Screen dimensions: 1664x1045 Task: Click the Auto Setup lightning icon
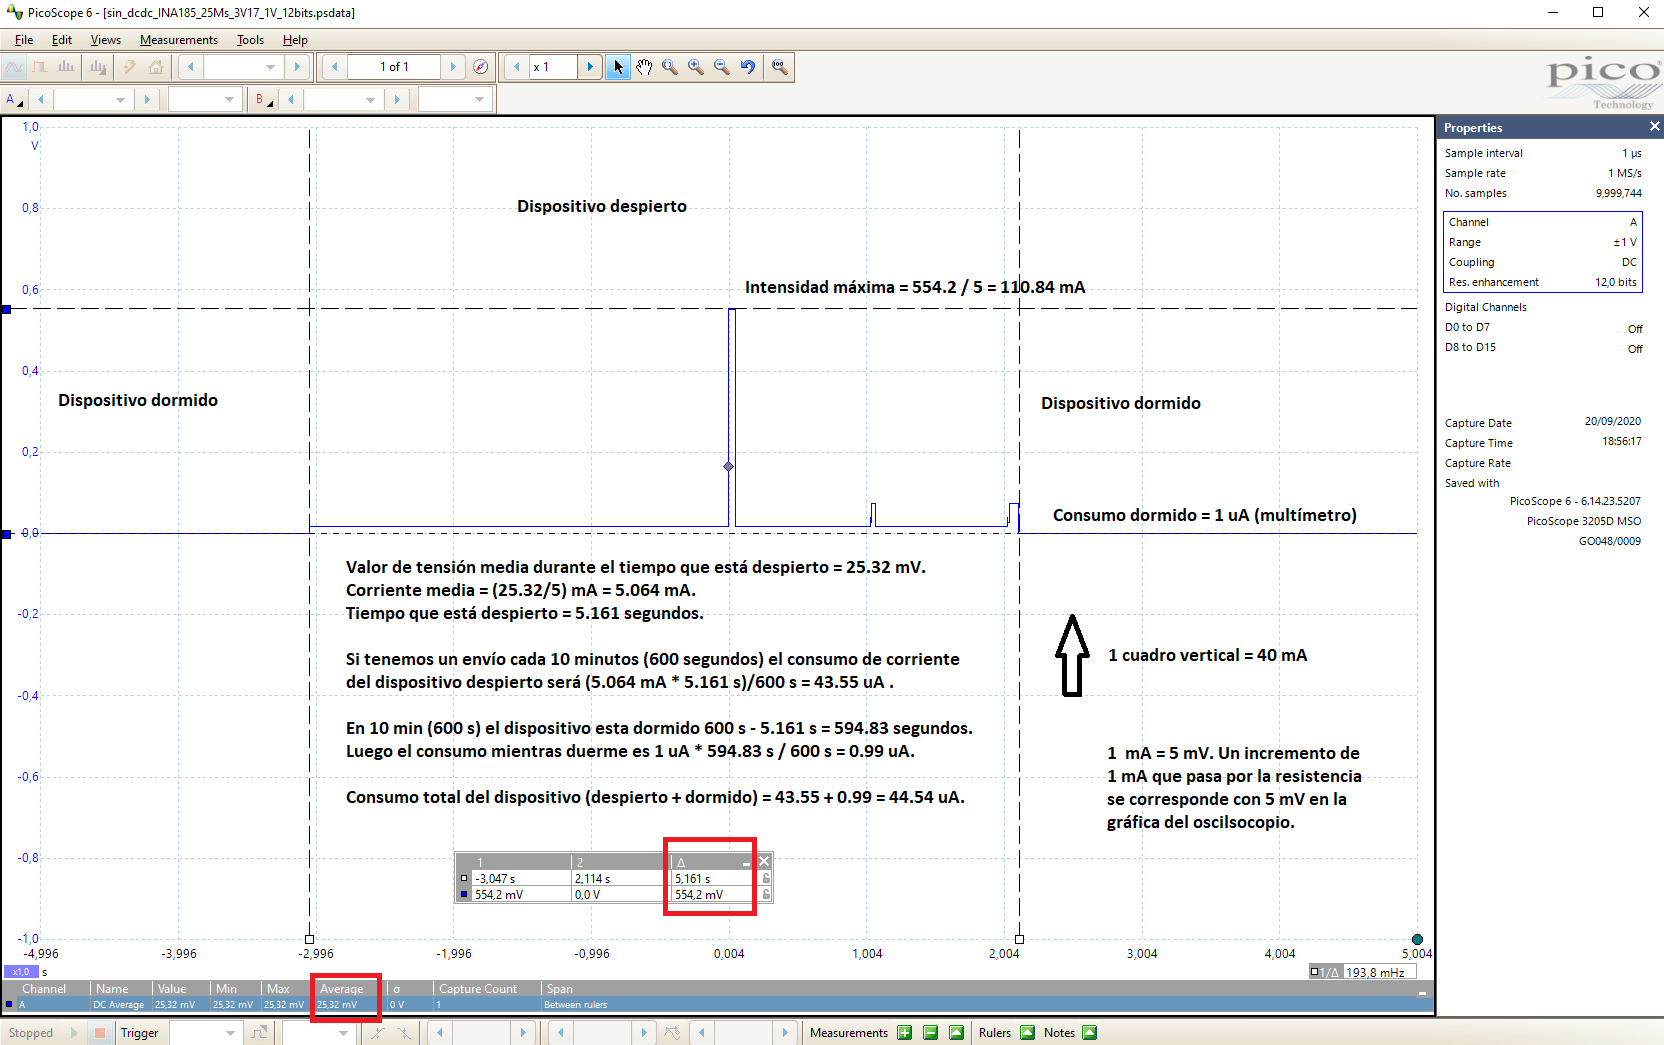[129, 67]
